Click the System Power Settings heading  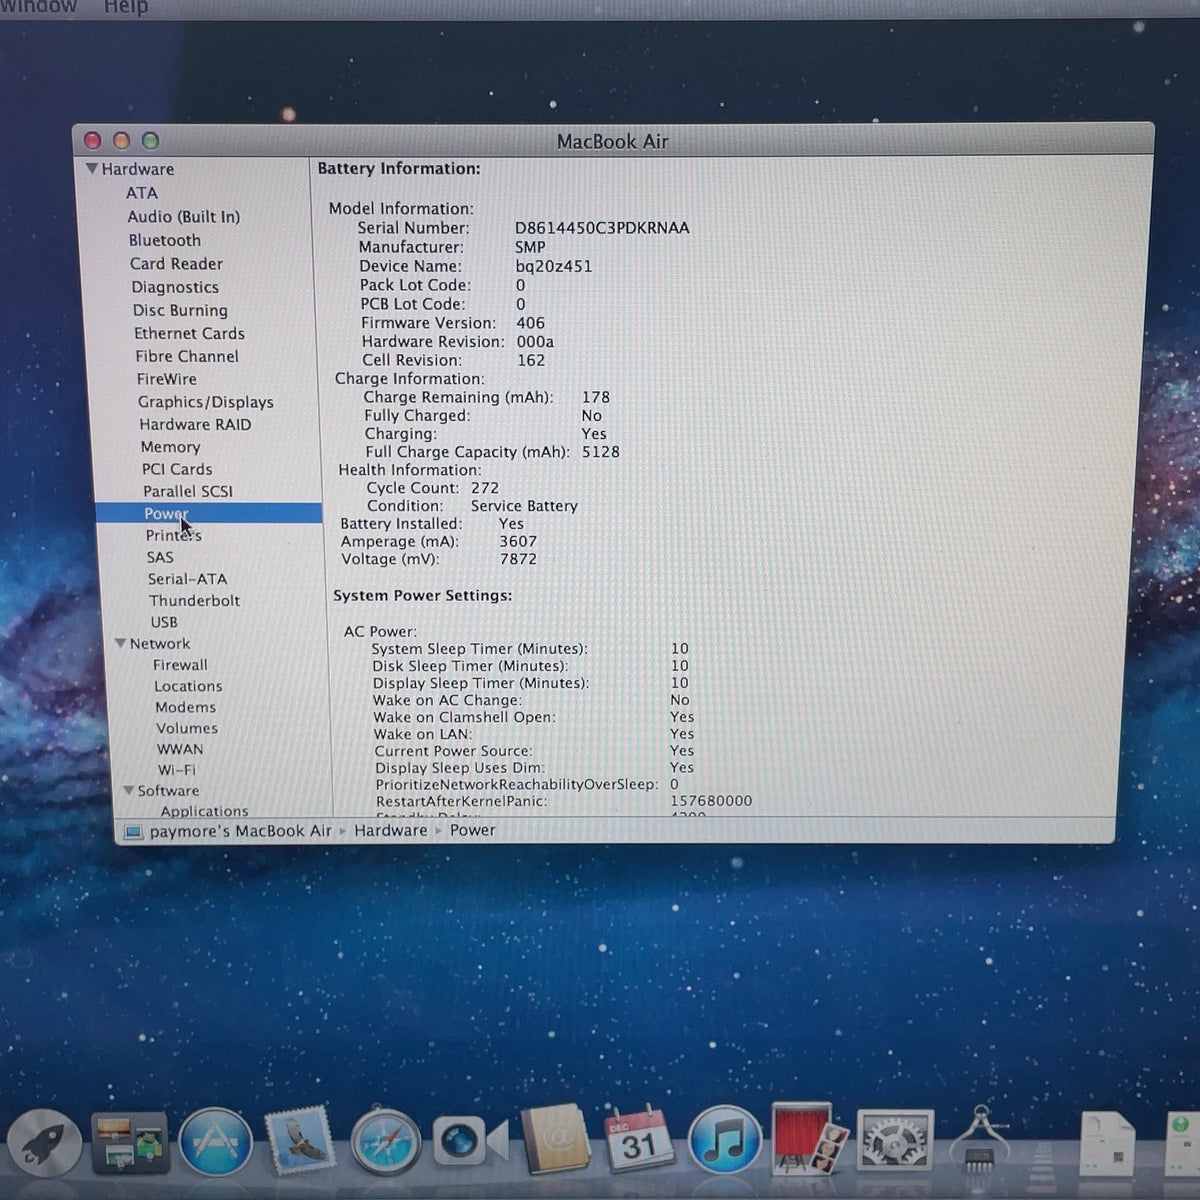[x=422, y=595]
